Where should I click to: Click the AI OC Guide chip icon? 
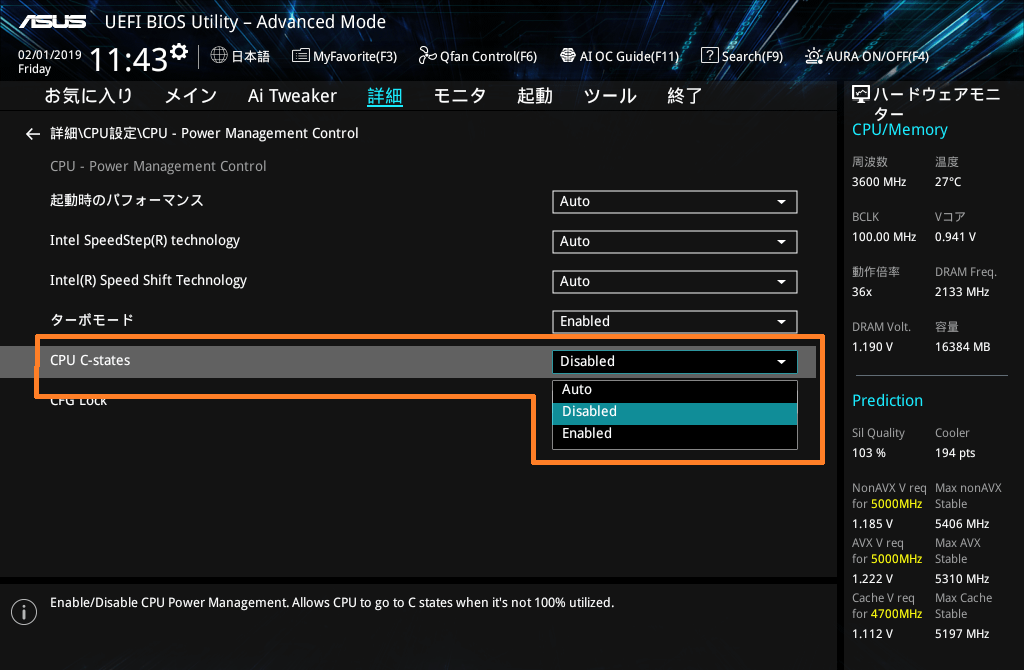point(568,56)
